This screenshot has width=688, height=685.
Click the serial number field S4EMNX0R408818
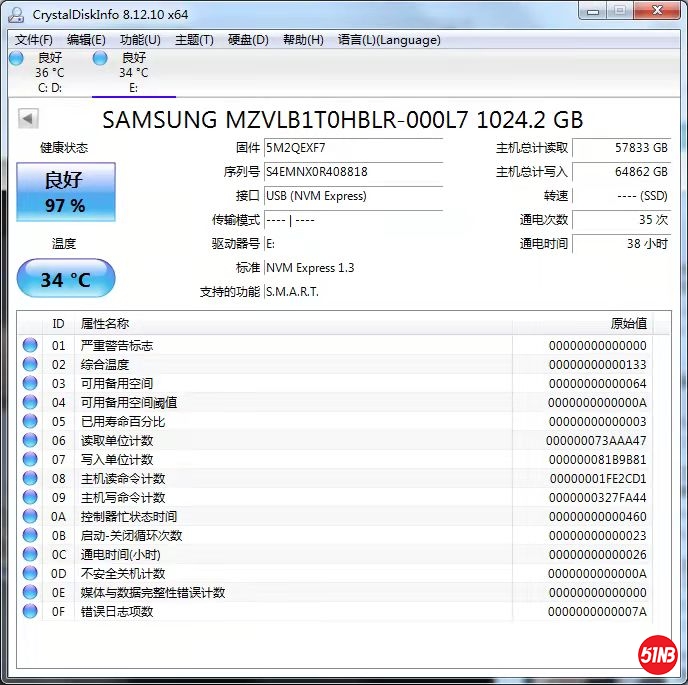pyautogui.click(x=353, y=172)
